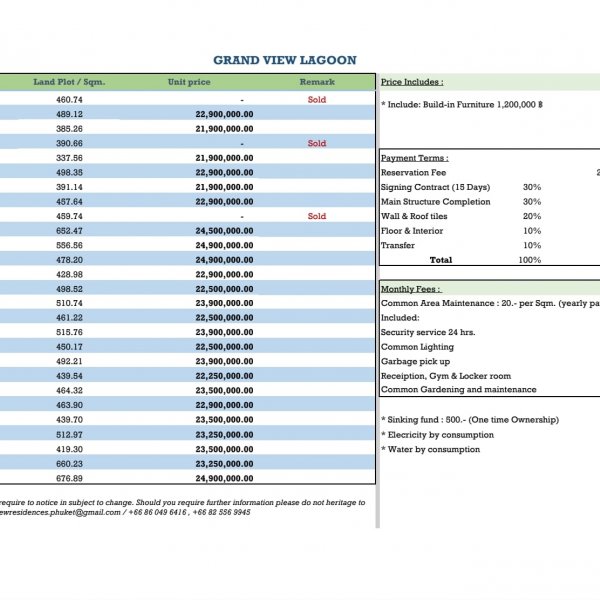Click the Remark column header
The image size is (600, 600).
point(317,82)
